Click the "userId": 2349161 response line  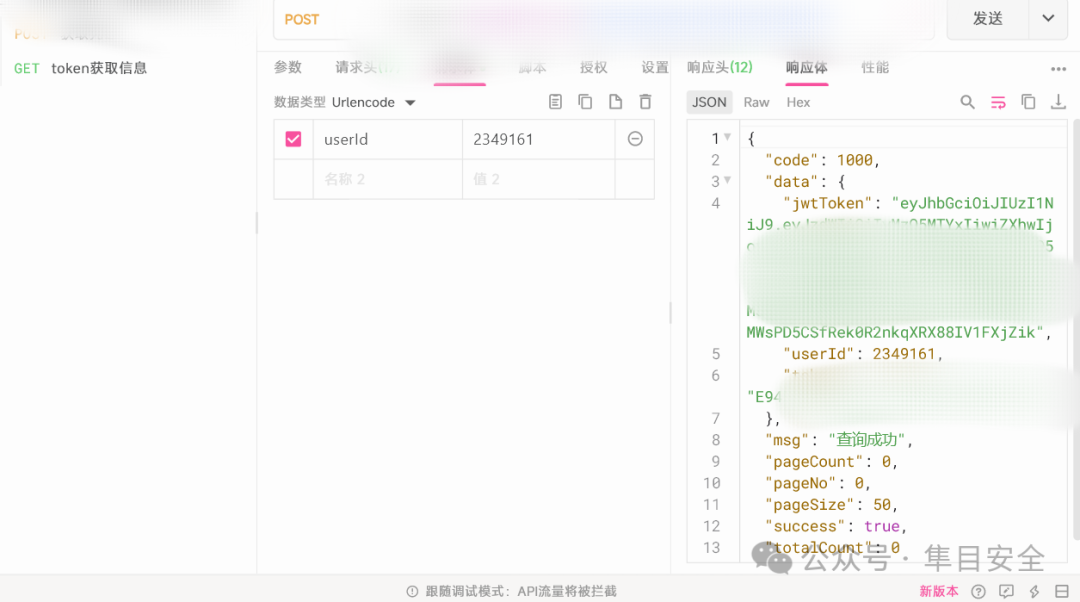863,354
